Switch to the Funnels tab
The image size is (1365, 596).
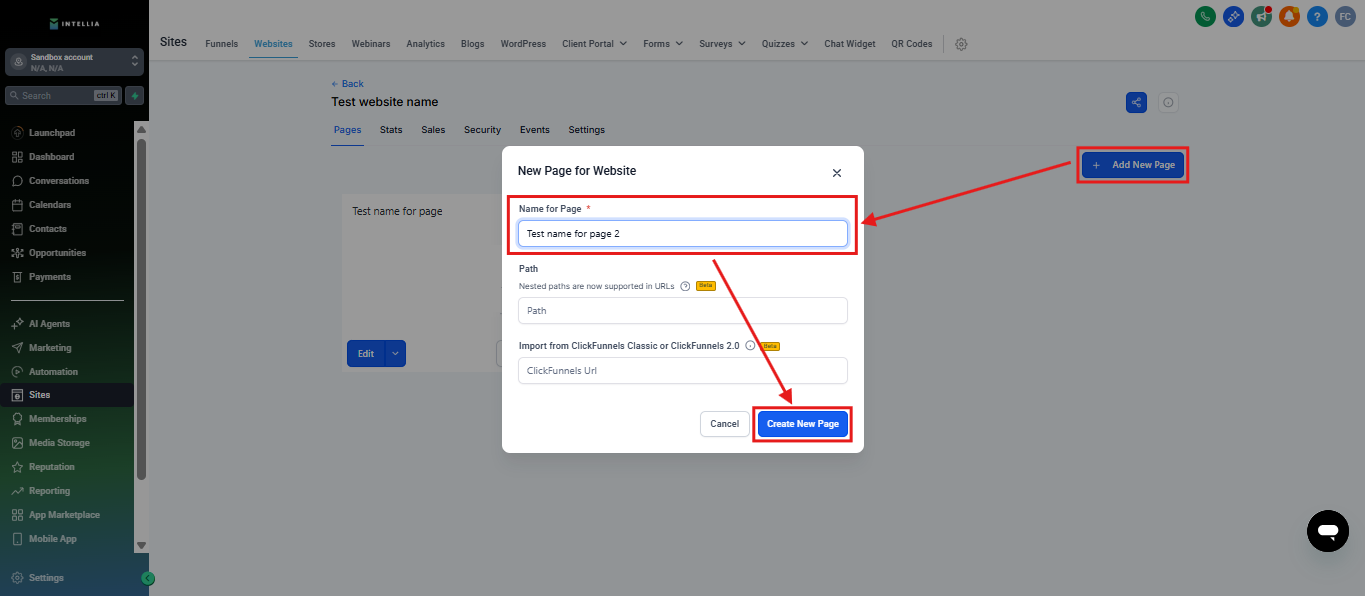click(221, 44)
